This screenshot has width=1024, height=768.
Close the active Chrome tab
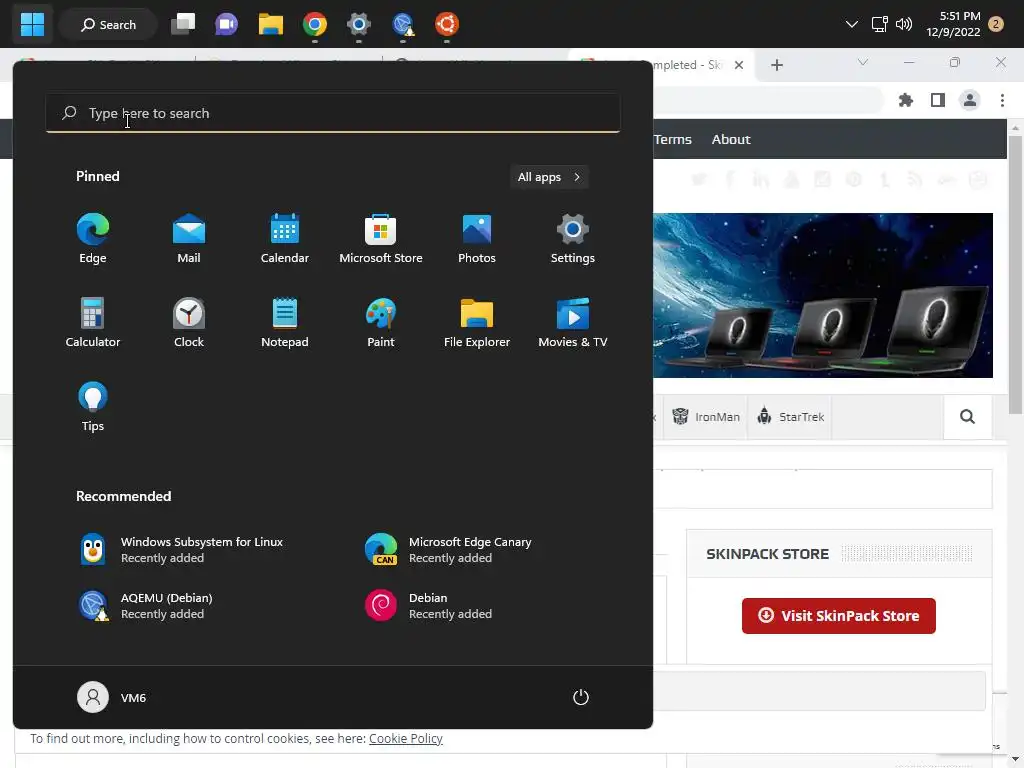[x=739, y=65]
